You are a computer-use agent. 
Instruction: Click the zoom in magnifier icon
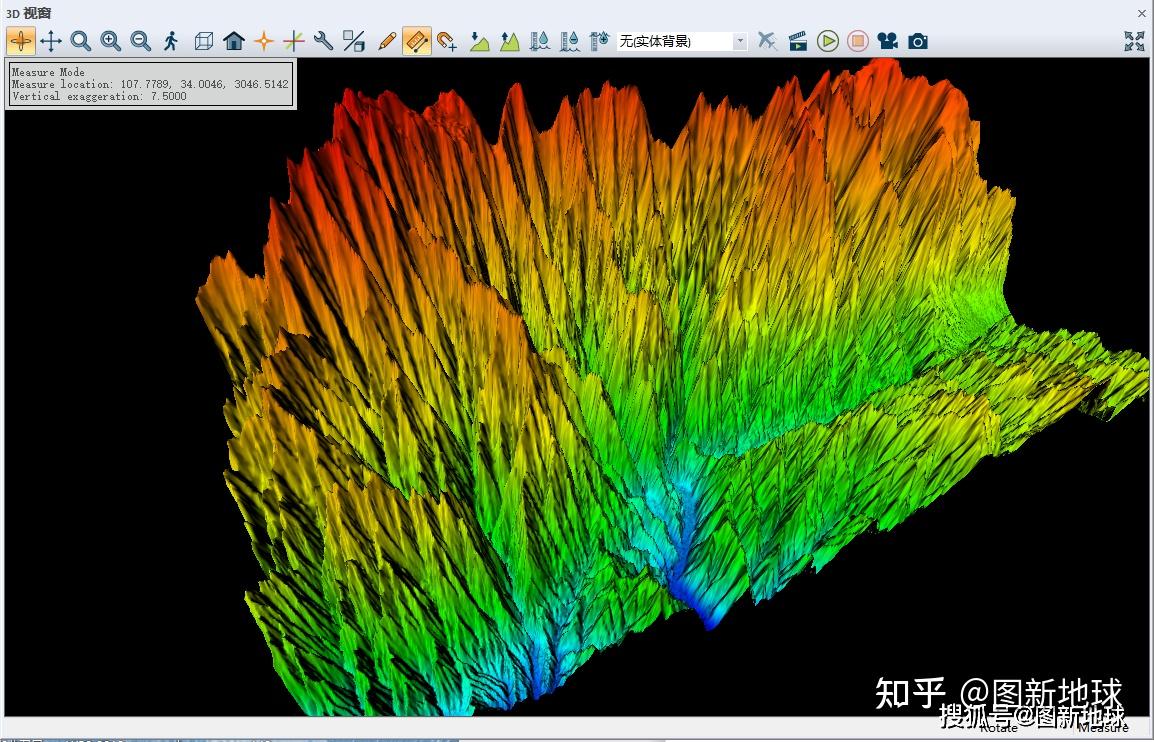(x=111, y=40)
